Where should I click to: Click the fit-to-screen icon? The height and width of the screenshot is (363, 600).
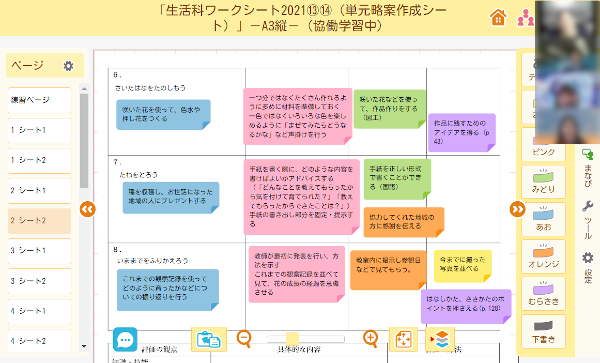403,339
